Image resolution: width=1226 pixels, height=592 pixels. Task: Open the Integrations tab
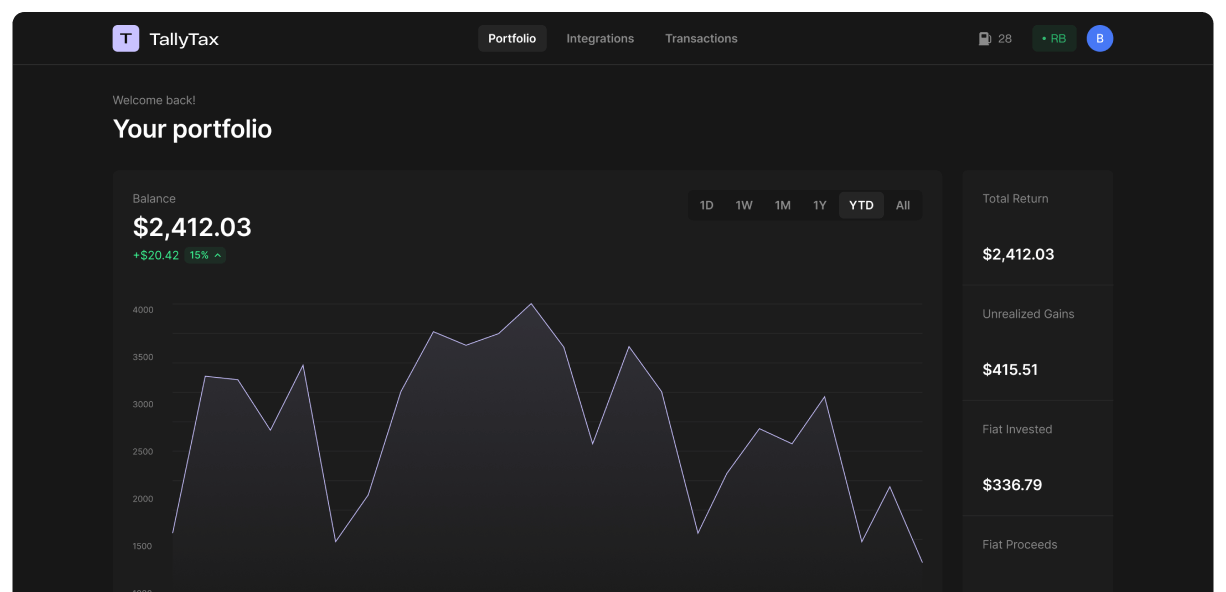coord(600,39)
